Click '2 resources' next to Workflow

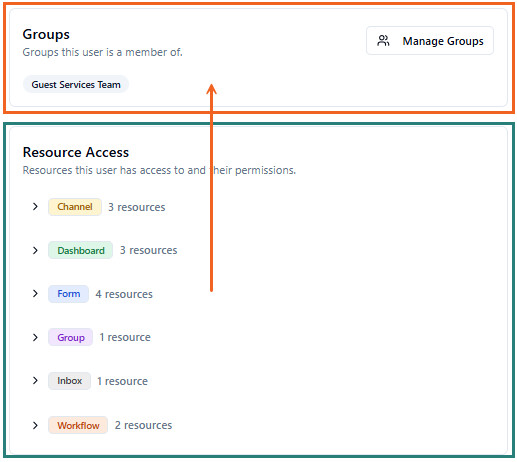coord(143,425)
